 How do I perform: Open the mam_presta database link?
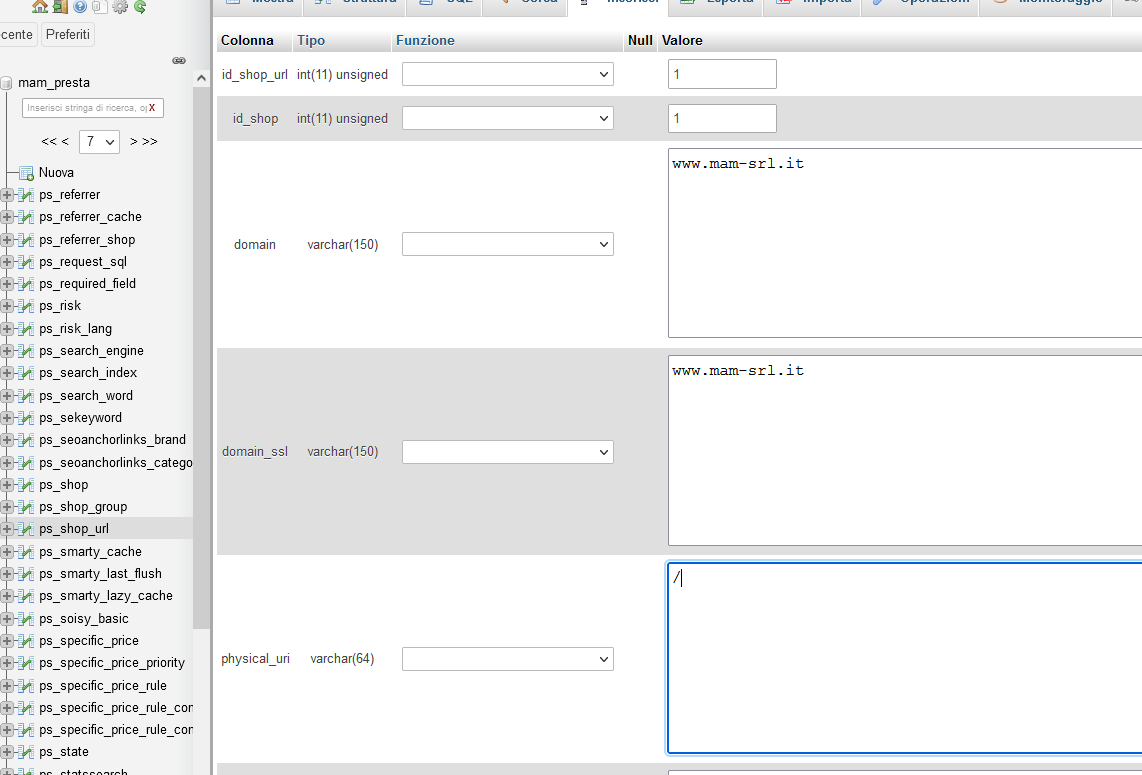54,83
